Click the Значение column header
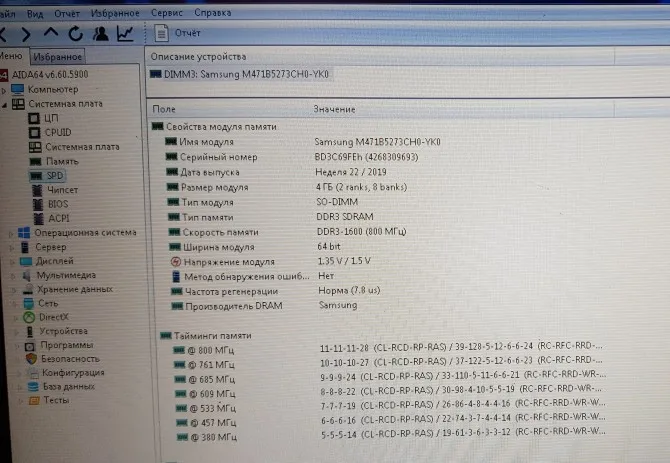The width and height of the screenshot is (670, 463). (334, 109)
